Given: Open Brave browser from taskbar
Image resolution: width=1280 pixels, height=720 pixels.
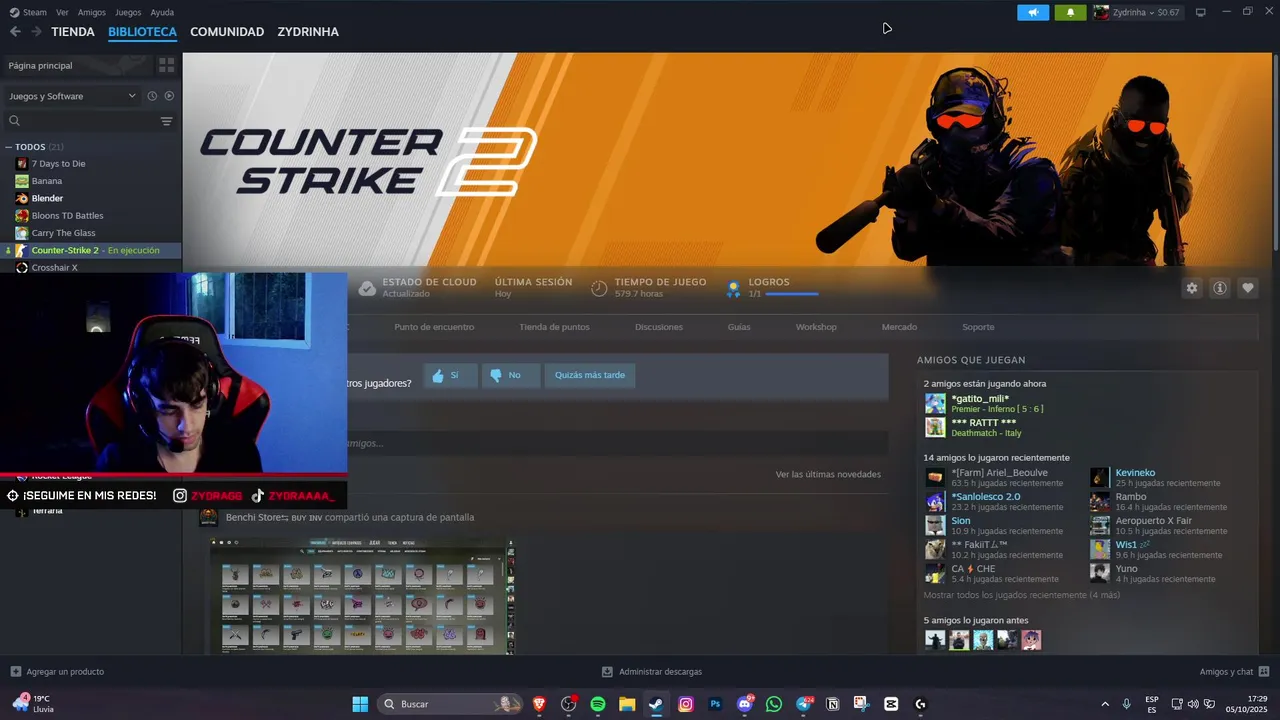Looking at the screenshot, I should tap(540, 704).
